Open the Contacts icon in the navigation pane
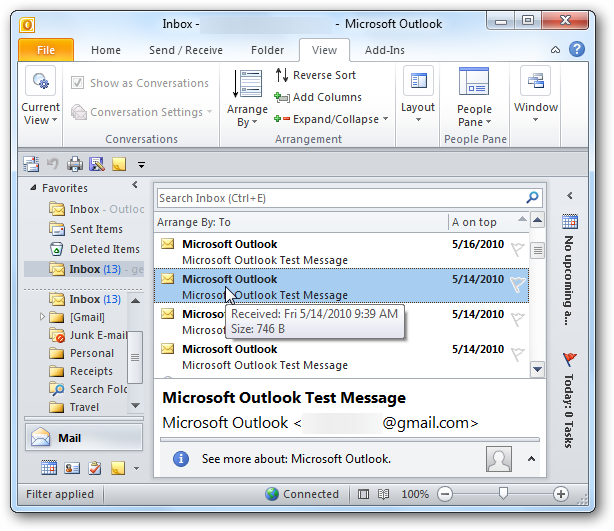Image resolution: width=614 pixels, height=531 pixels. coord(72,468)
